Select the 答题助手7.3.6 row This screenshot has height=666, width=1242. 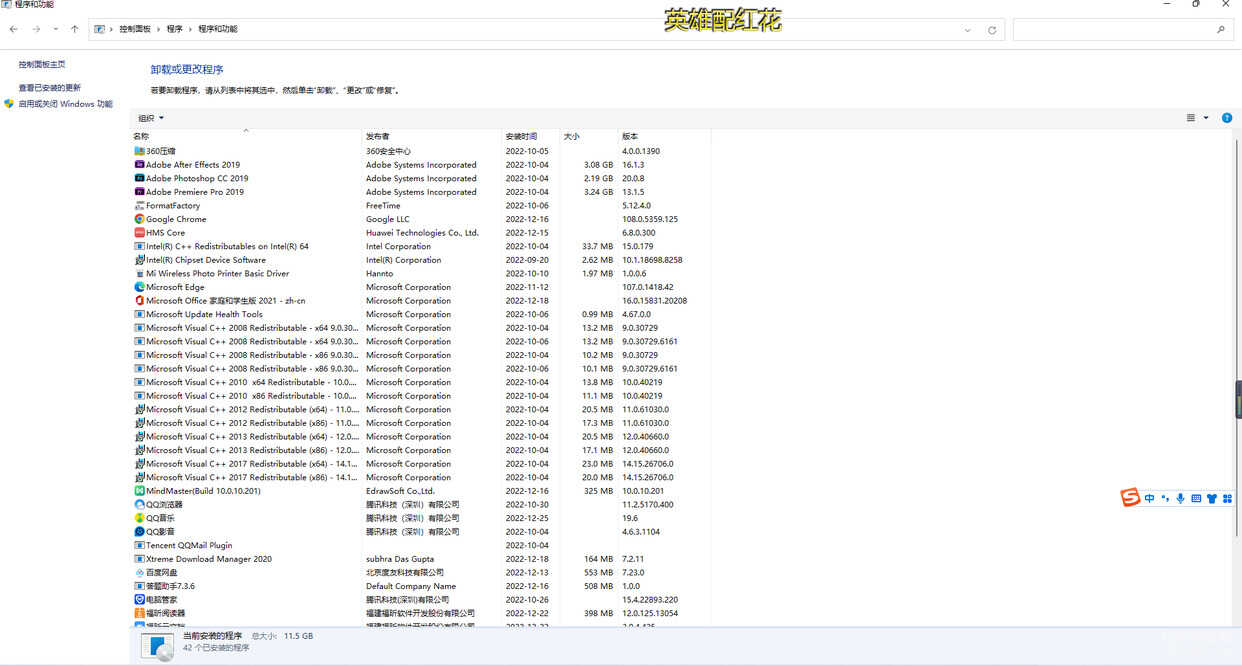420,586
